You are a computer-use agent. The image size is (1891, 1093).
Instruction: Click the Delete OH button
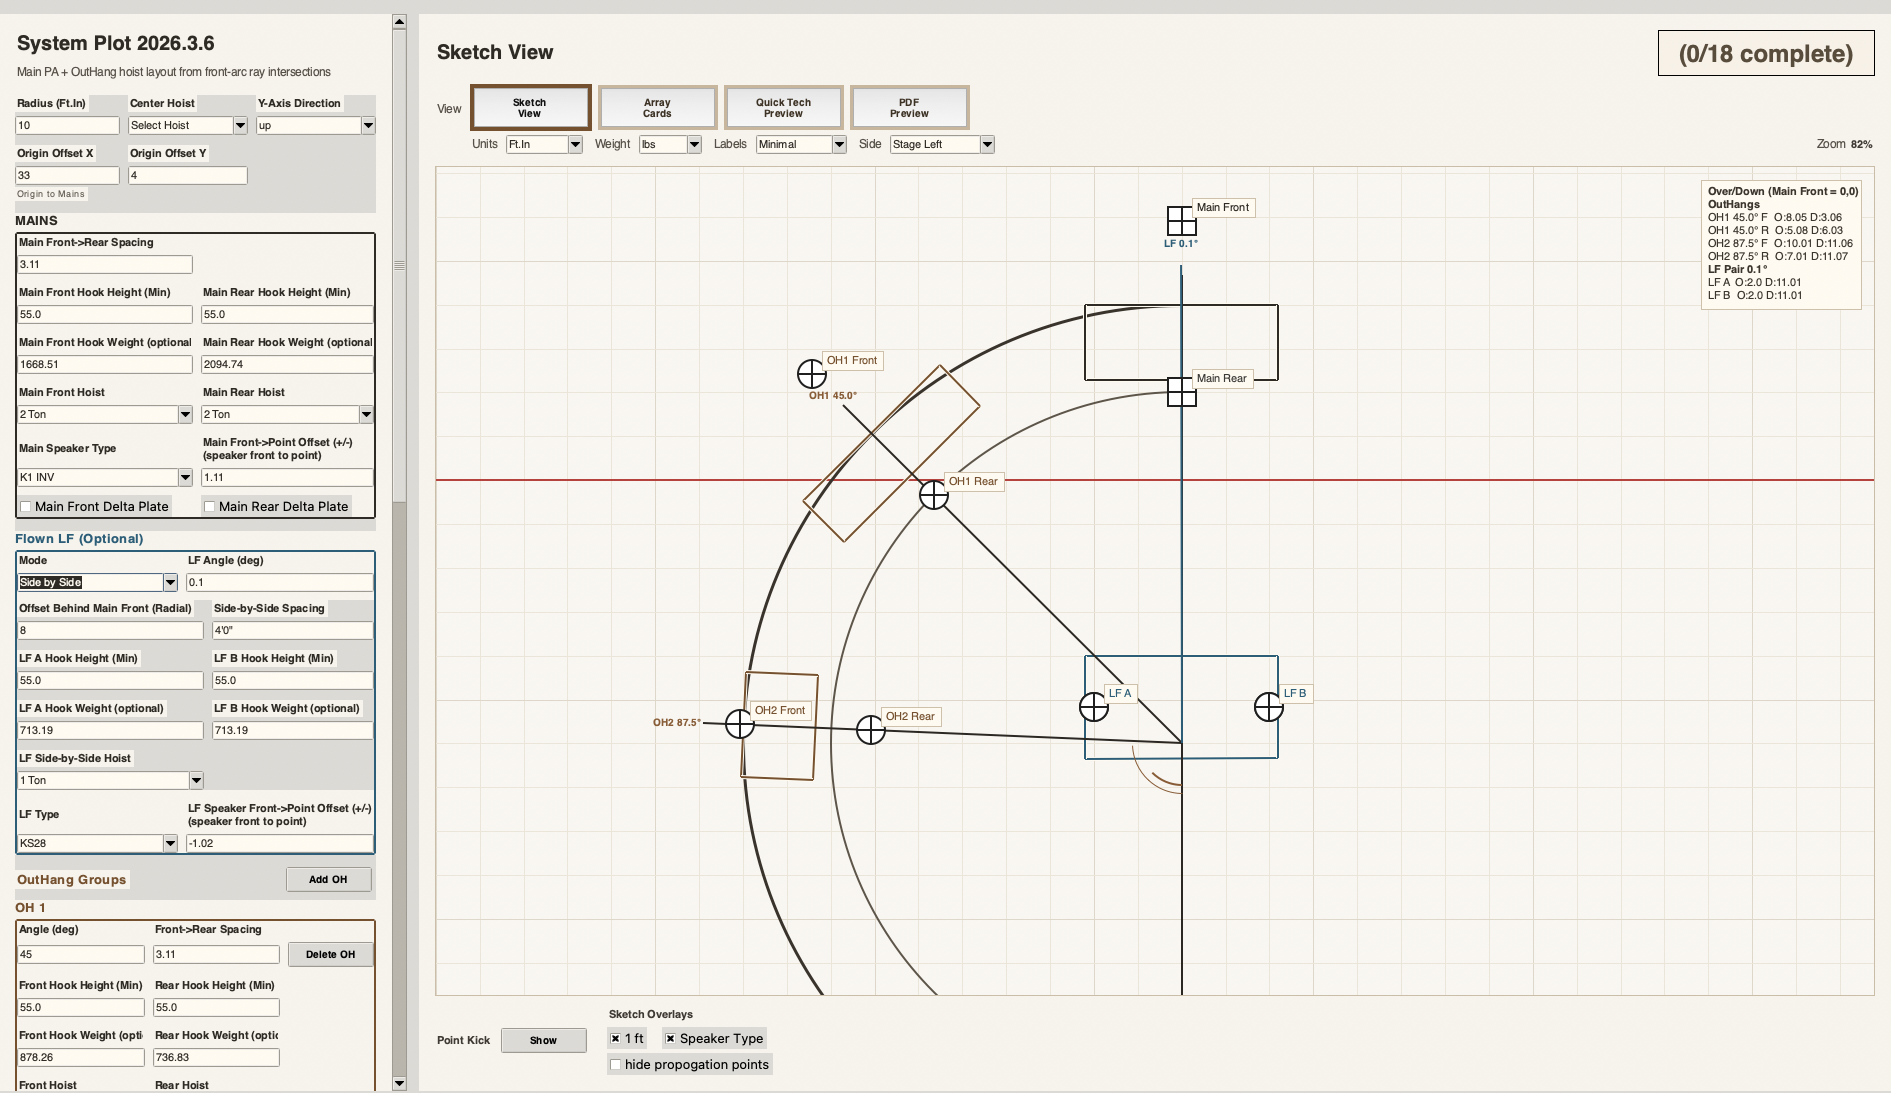[330, 954]
